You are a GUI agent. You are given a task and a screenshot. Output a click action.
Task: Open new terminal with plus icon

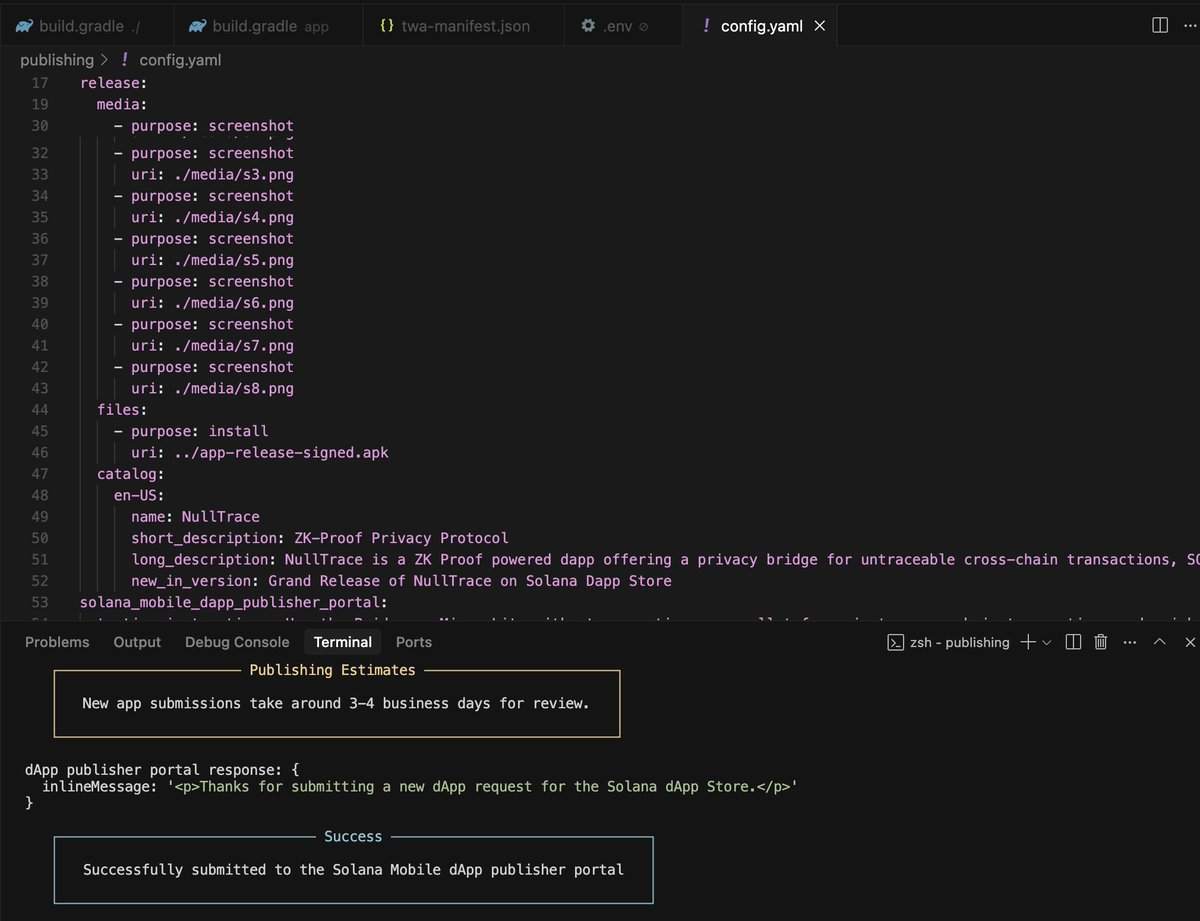click(1028, 642)
